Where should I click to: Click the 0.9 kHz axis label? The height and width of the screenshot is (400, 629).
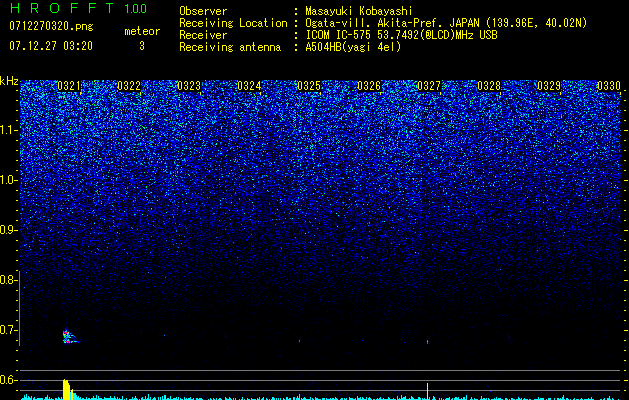[x=8, y=230]
